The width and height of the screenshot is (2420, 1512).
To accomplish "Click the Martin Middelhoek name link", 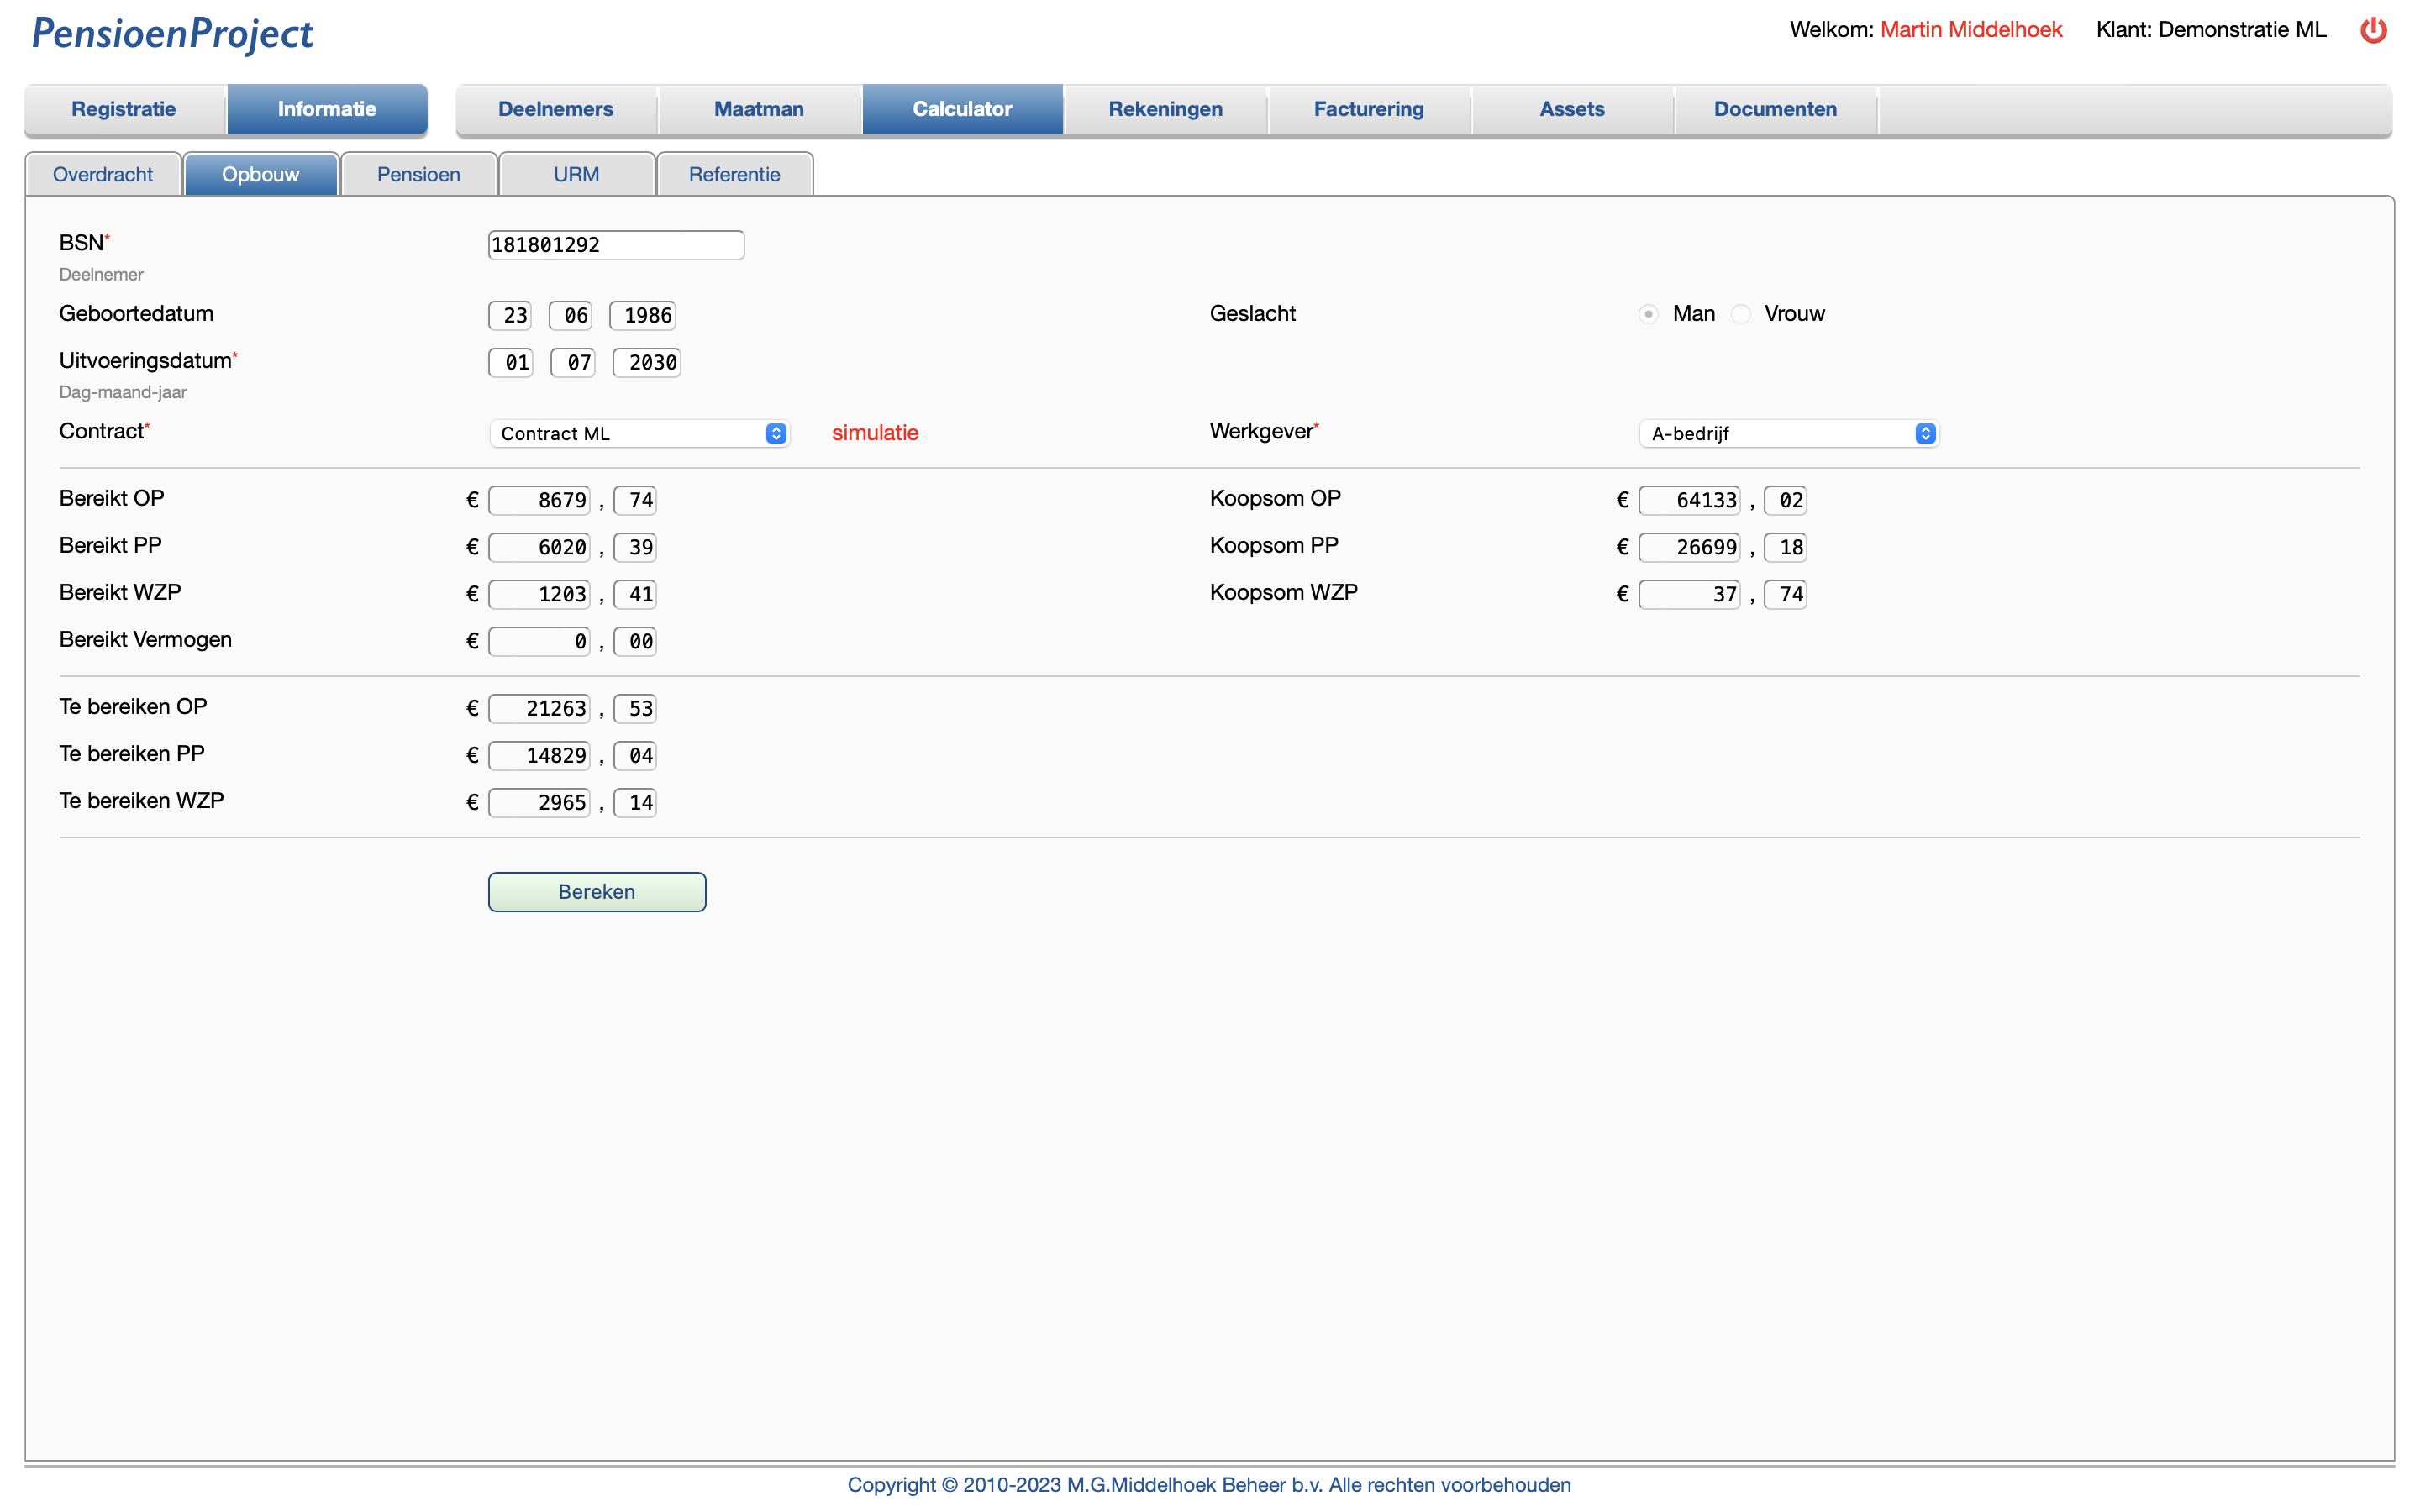I will point(1970,29).
